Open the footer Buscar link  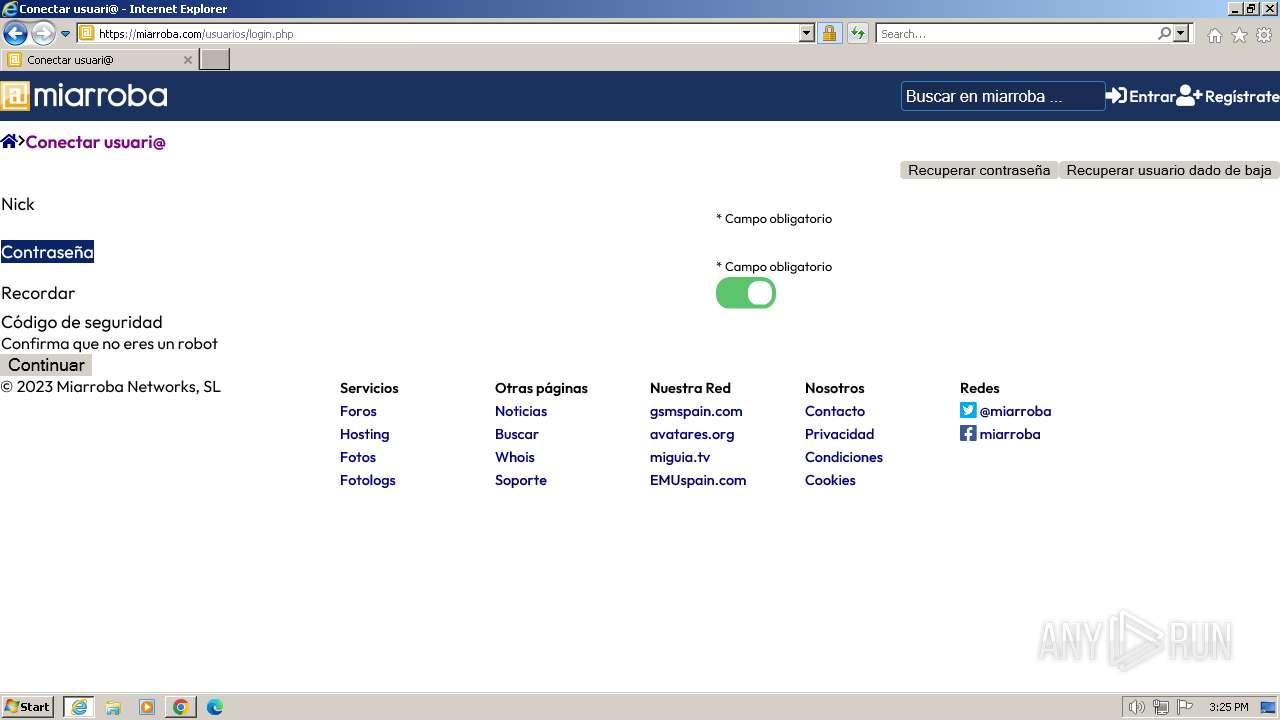click(x=517, y=434)
